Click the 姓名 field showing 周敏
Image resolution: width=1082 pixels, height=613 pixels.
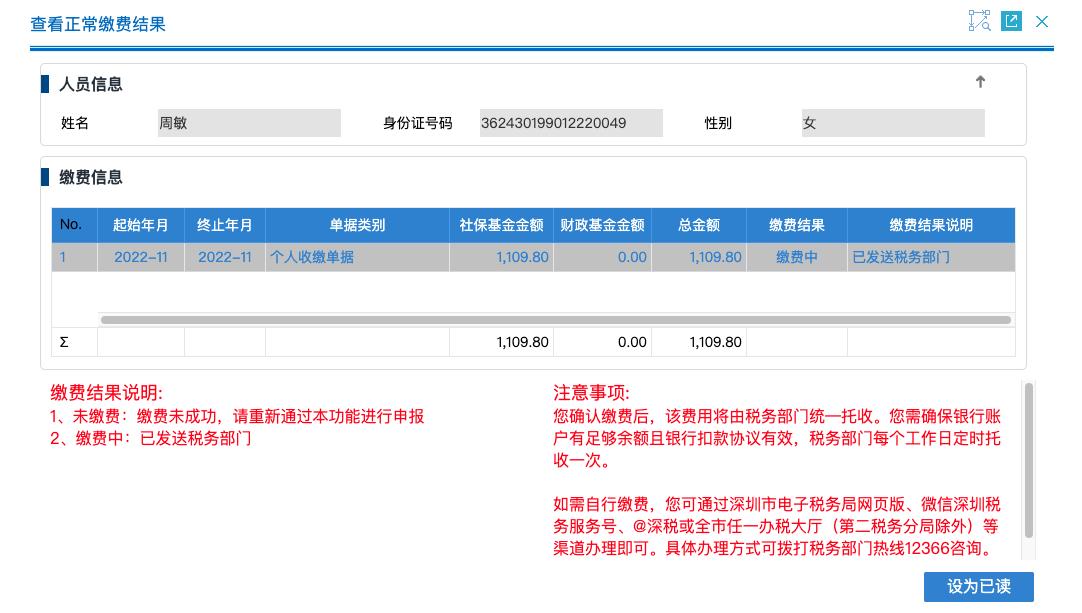point(249,122)
